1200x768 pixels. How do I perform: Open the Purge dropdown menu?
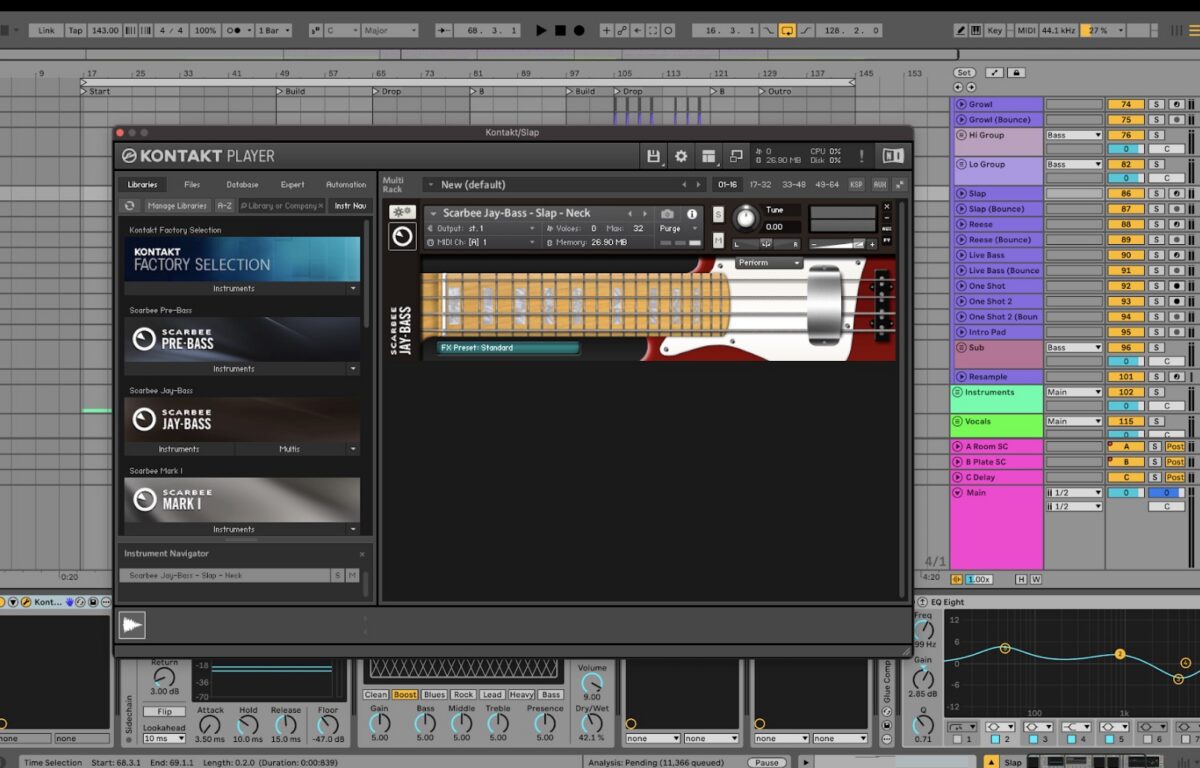point(679,229)
